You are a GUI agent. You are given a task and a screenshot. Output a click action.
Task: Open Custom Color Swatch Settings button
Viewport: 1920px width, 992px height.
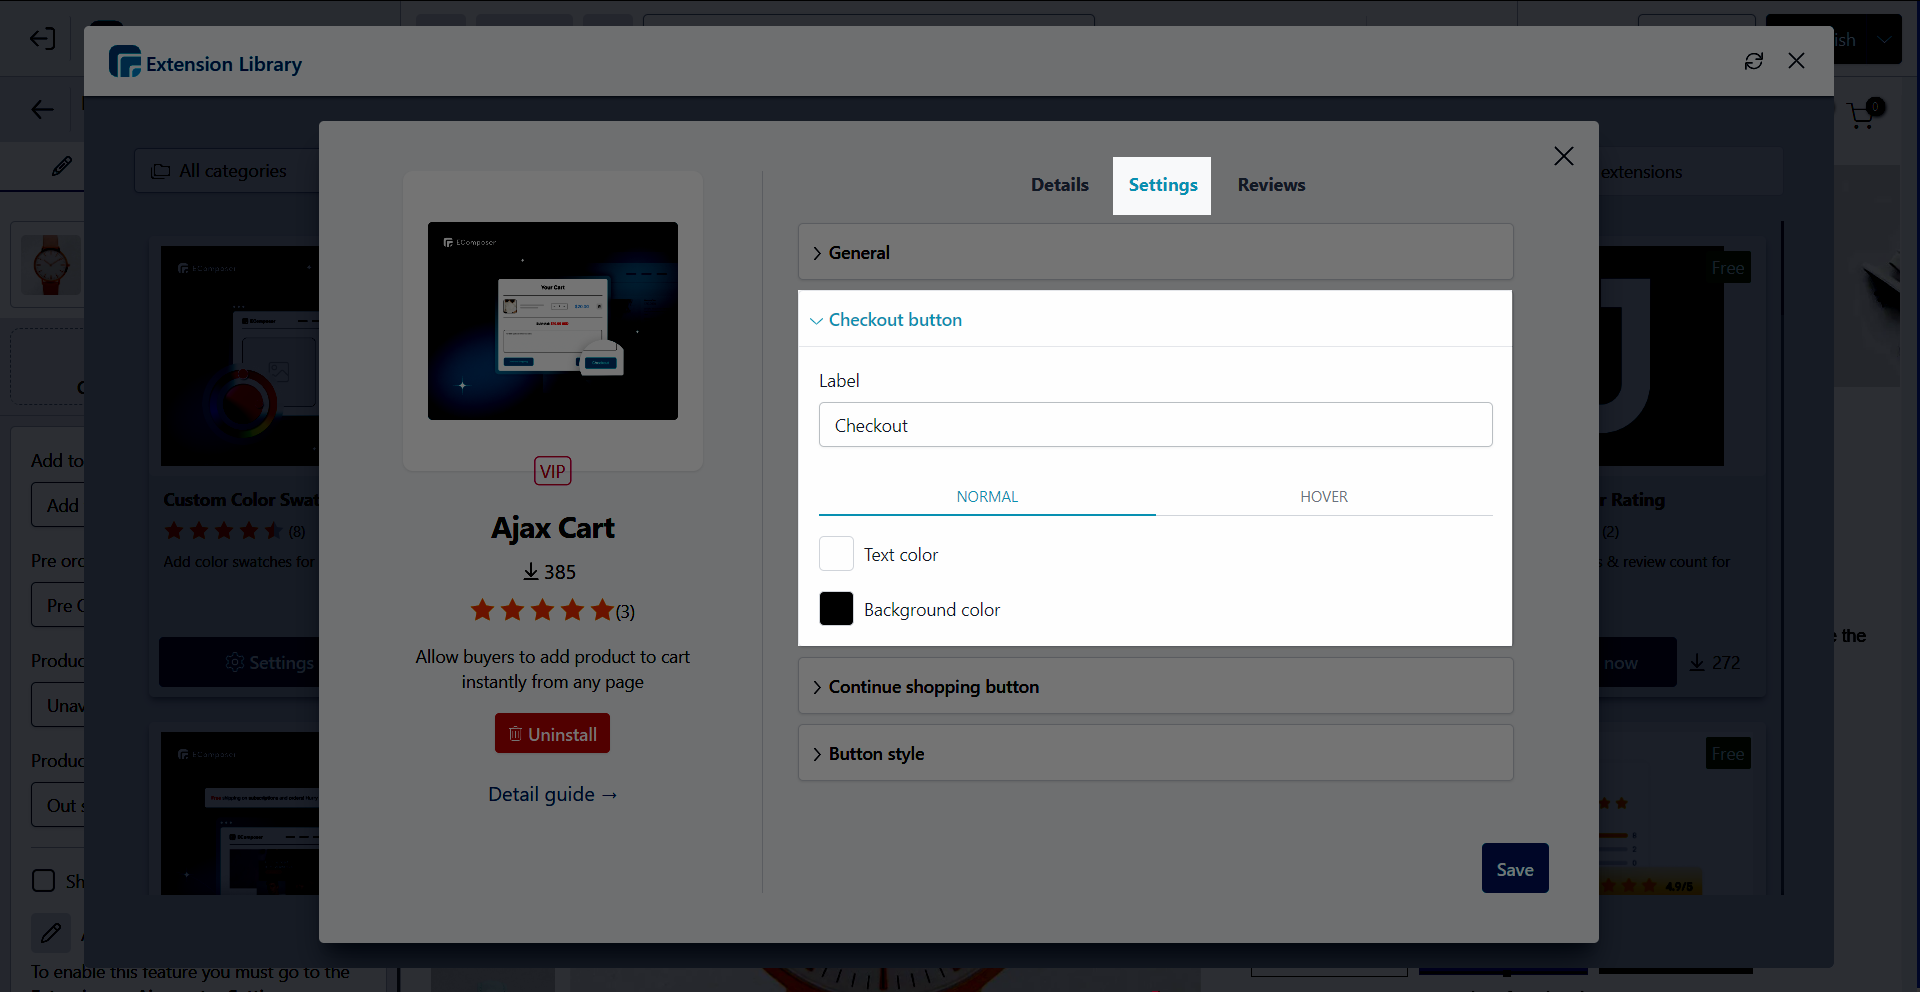(x=239, y=662)
